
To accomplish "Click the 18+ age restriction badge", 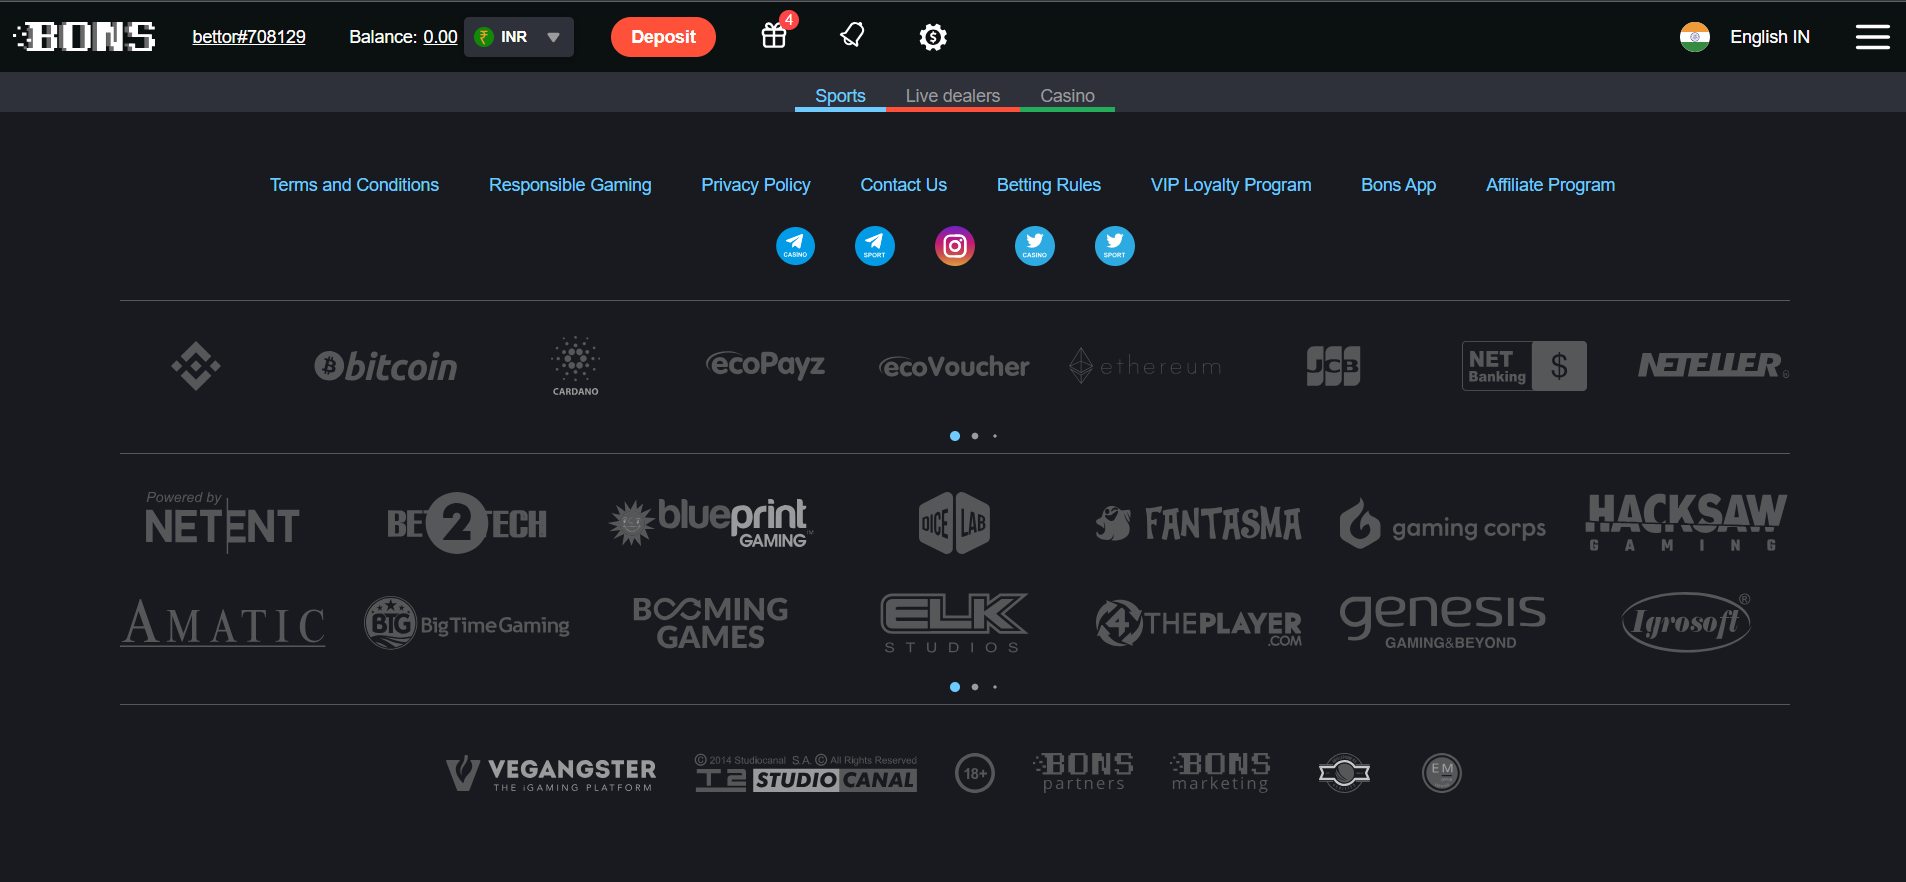I will [975, 773].
